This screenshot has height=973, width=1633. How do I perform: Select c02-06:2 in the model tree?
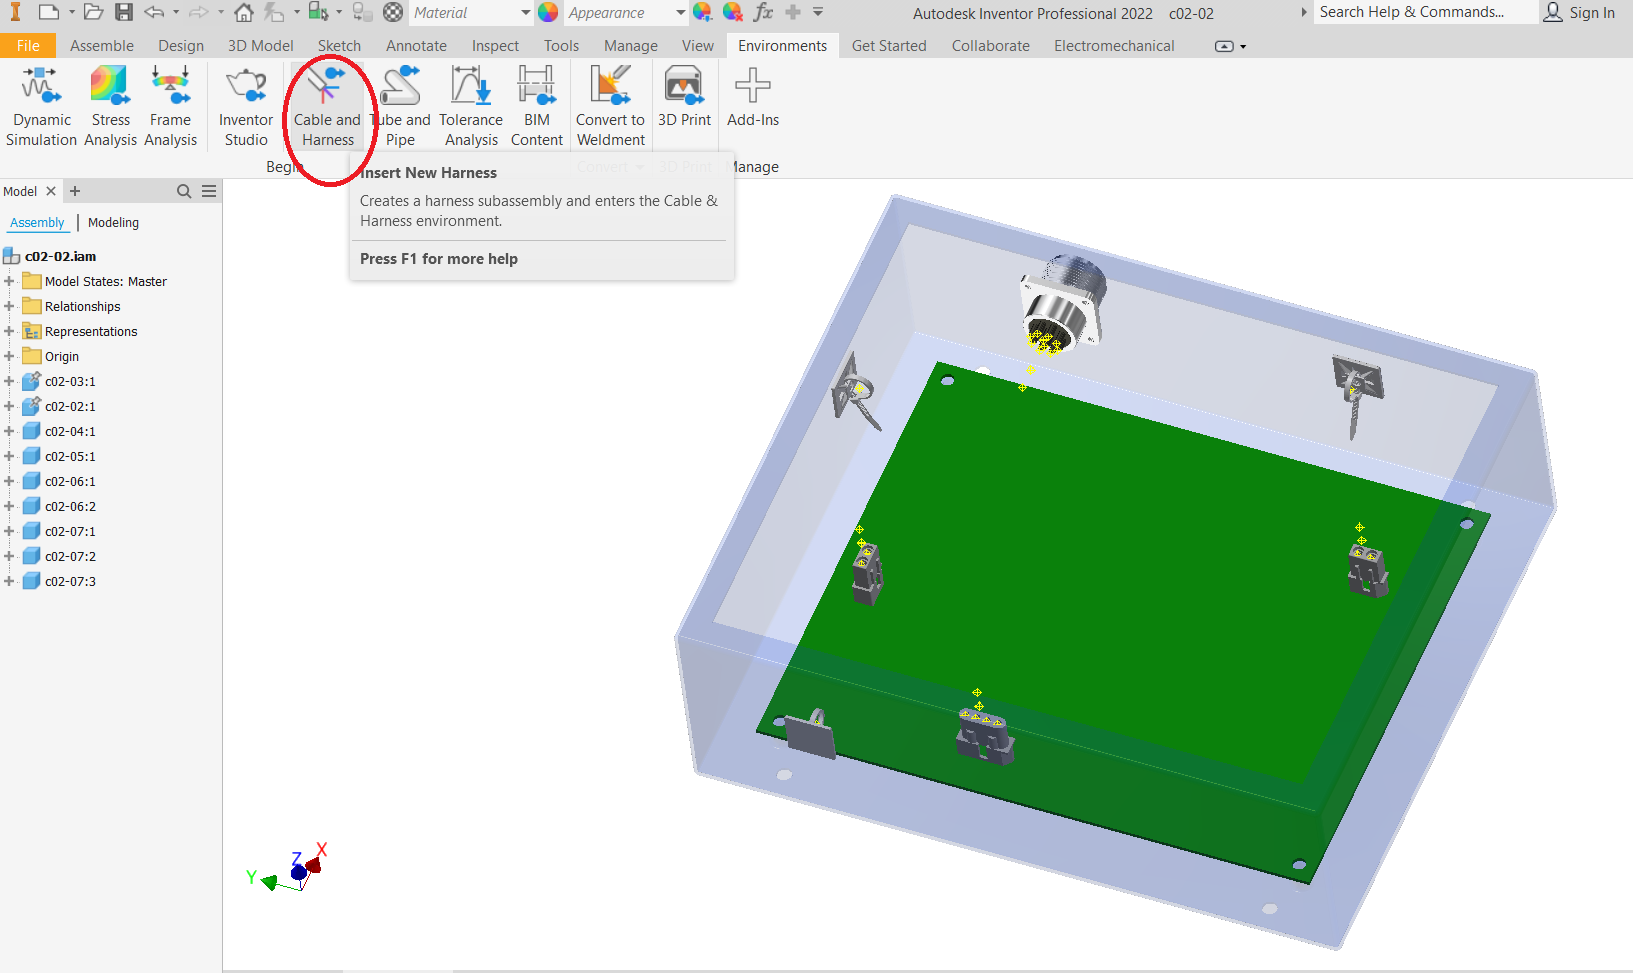click(x=70, y=506)
